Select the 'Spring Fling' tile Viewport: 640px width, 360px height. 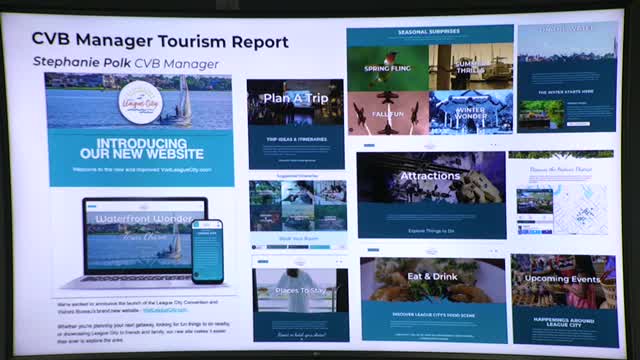388,68
